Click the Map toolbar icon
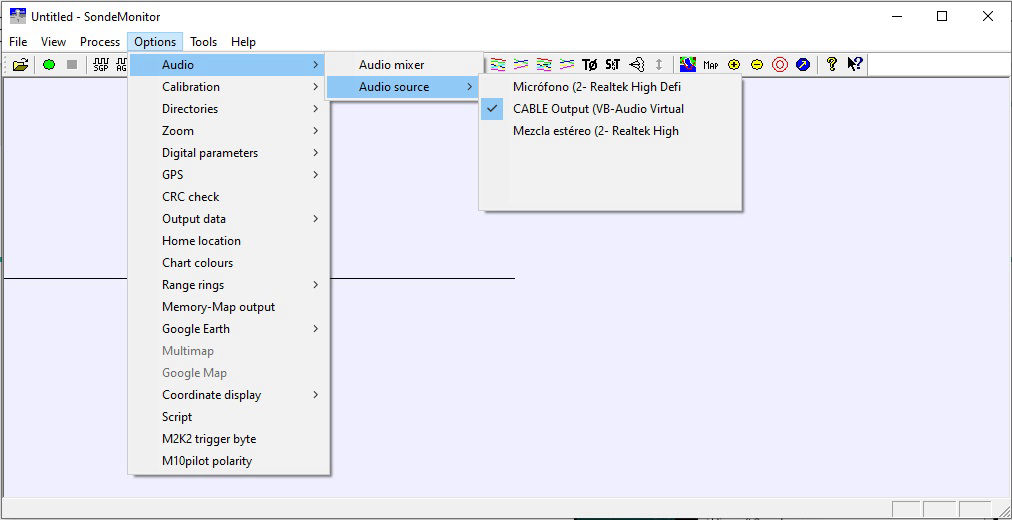1012x520 pixels. [x=710, y=65]
